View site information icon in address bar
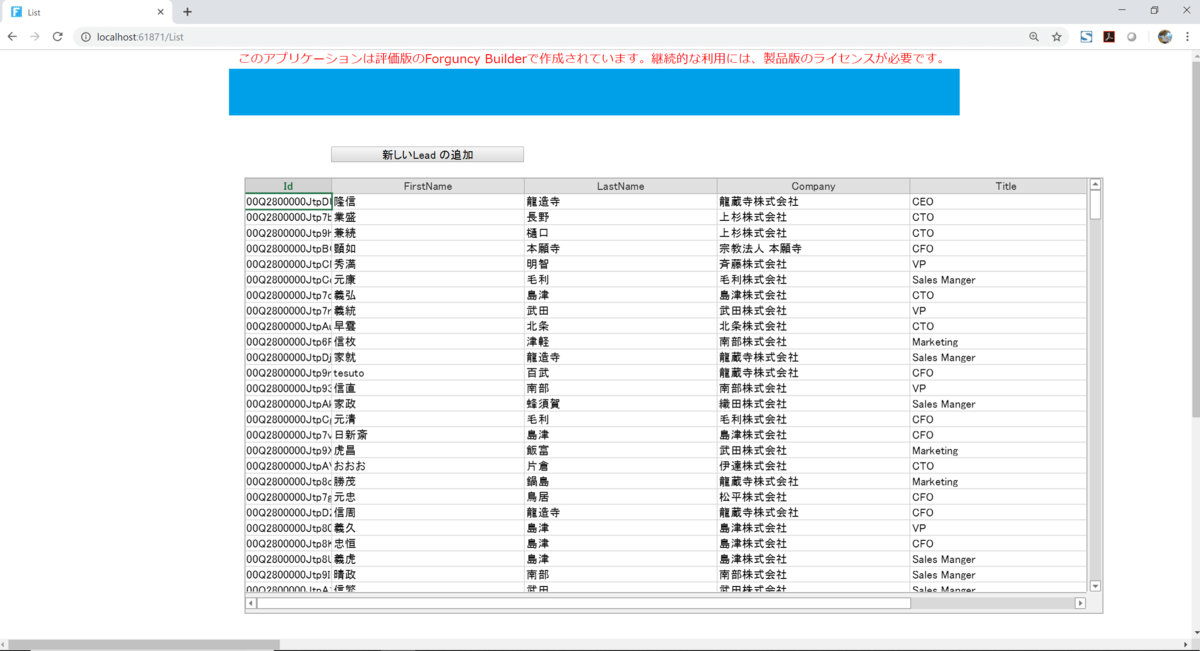Screen dimensions: 1200x651 click(x=86, y=37)
